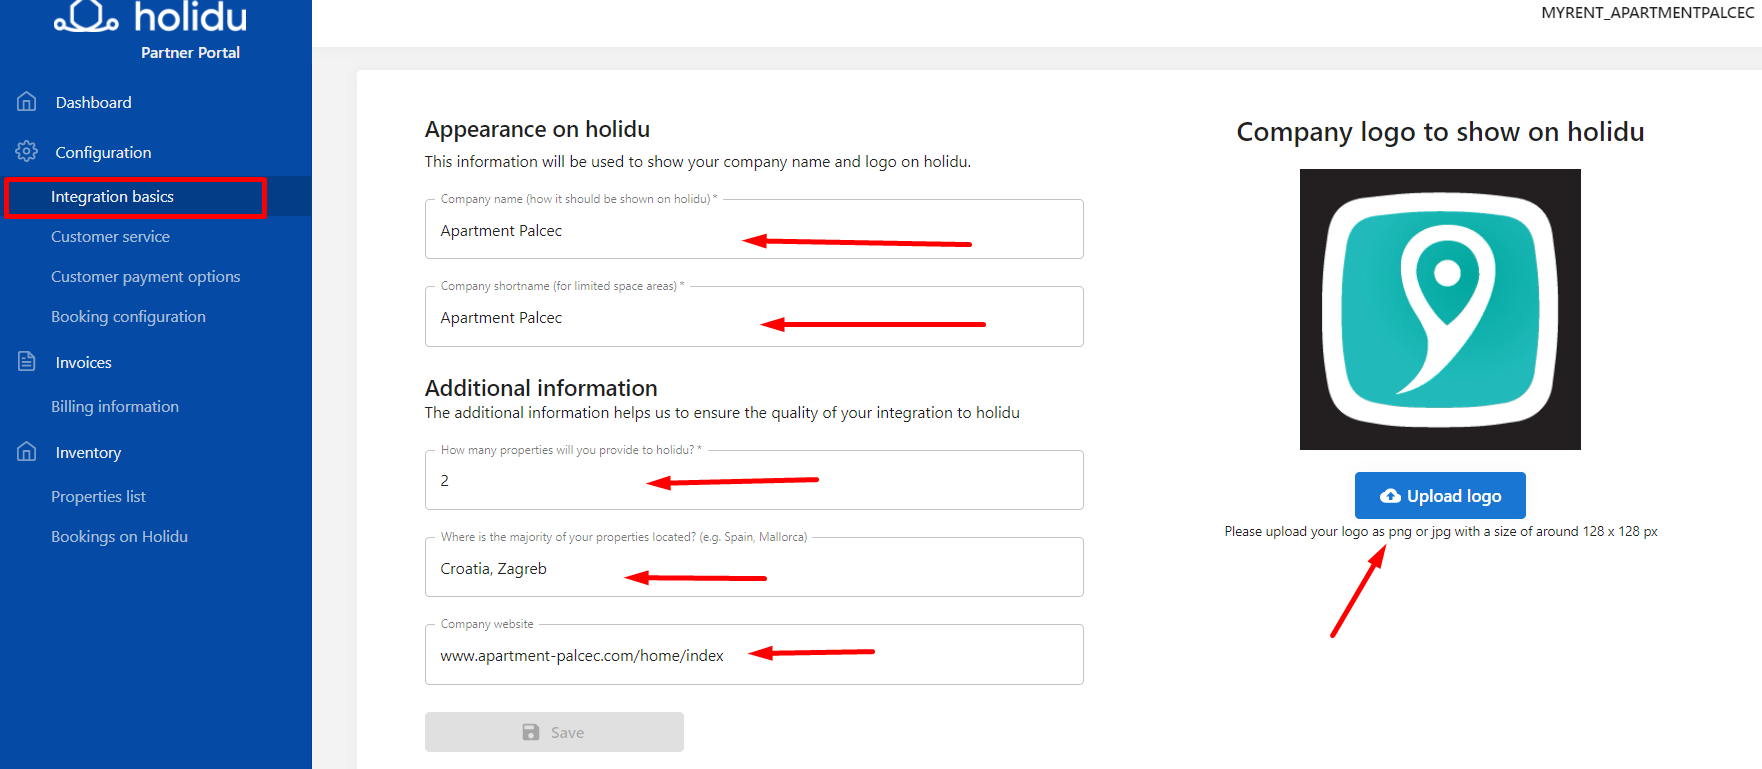Click the cloud upload icon
The image size is (1762, 769).
click(1390, 496)
